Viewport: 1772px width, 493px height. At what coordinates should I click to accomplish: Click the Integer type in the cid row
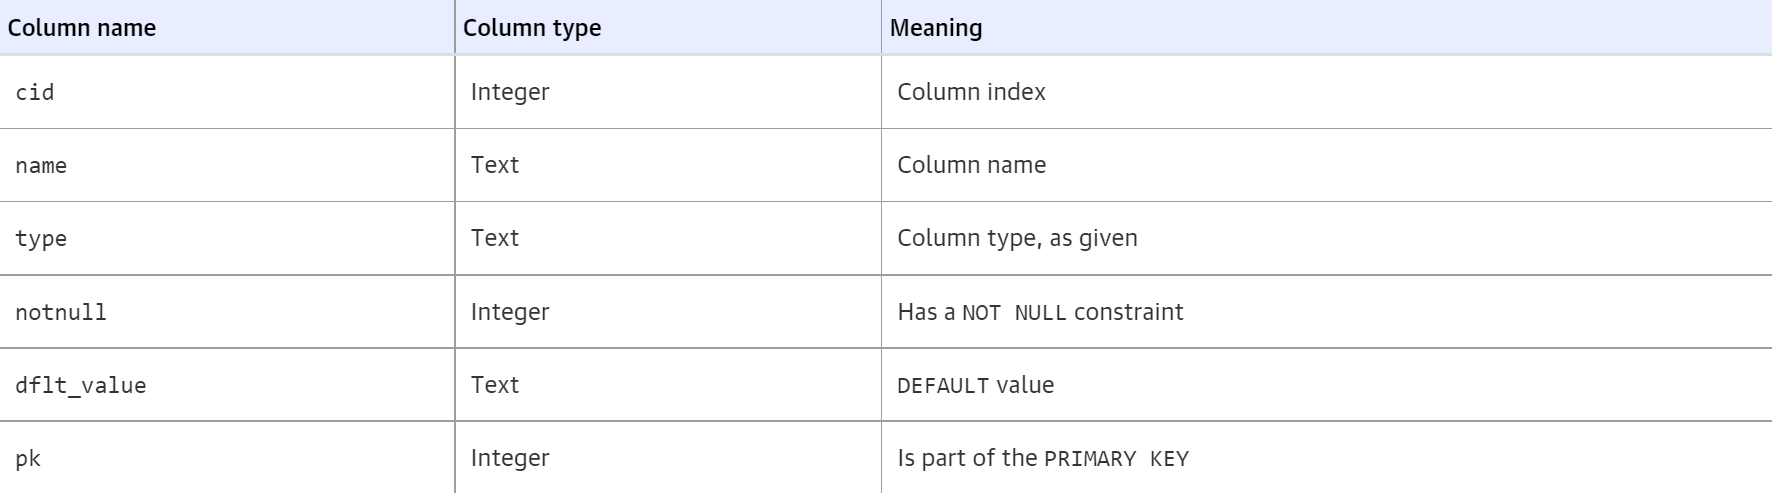[510, 92]
